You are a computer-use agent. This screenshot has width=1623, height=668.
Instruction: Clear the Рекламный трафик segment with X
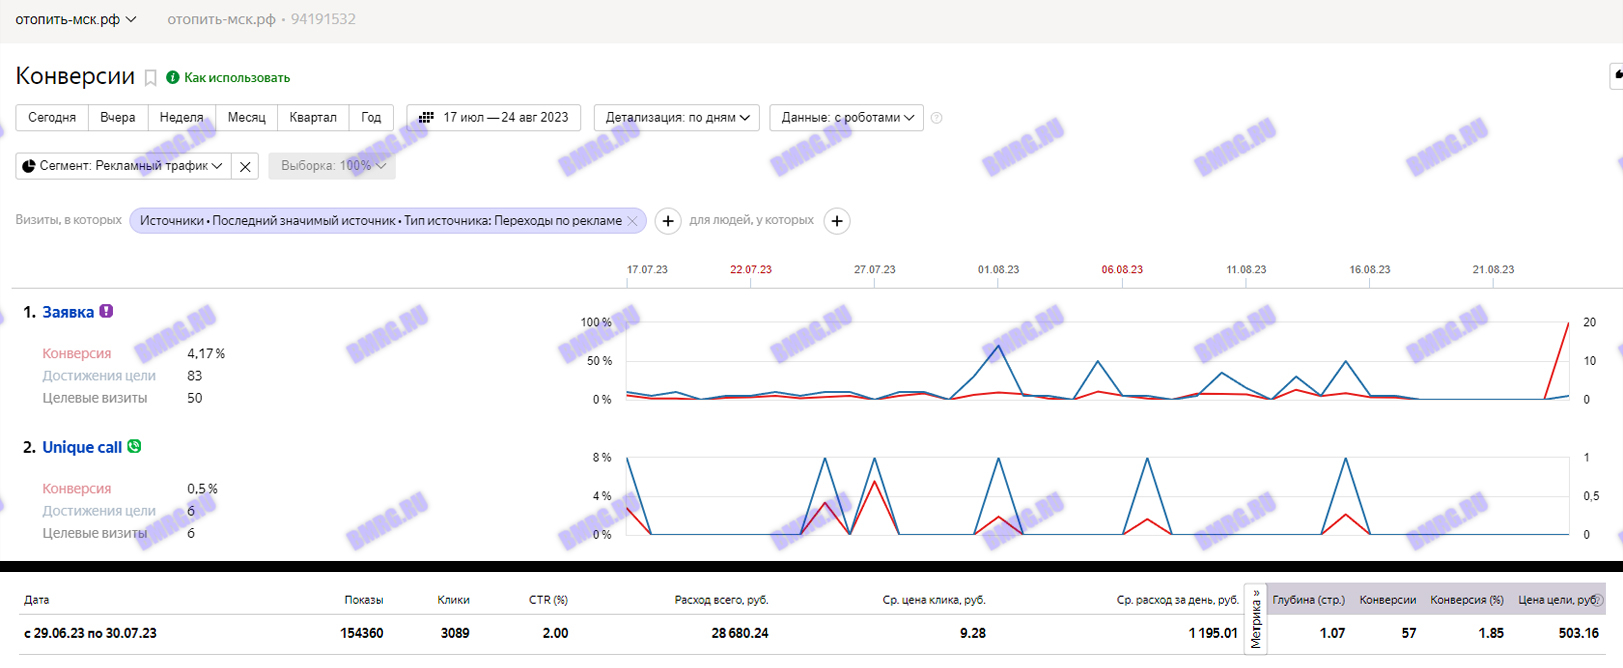click(x=245, y=166)
